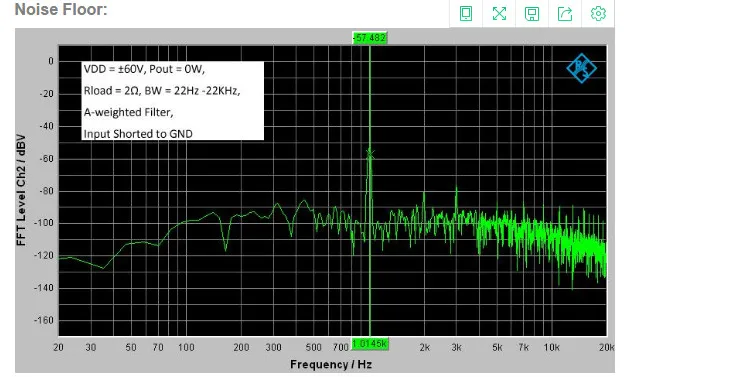This screenshot has width=729, height=377.
Task: Click the 100 frequency tick label
Action: click(186, 347)
